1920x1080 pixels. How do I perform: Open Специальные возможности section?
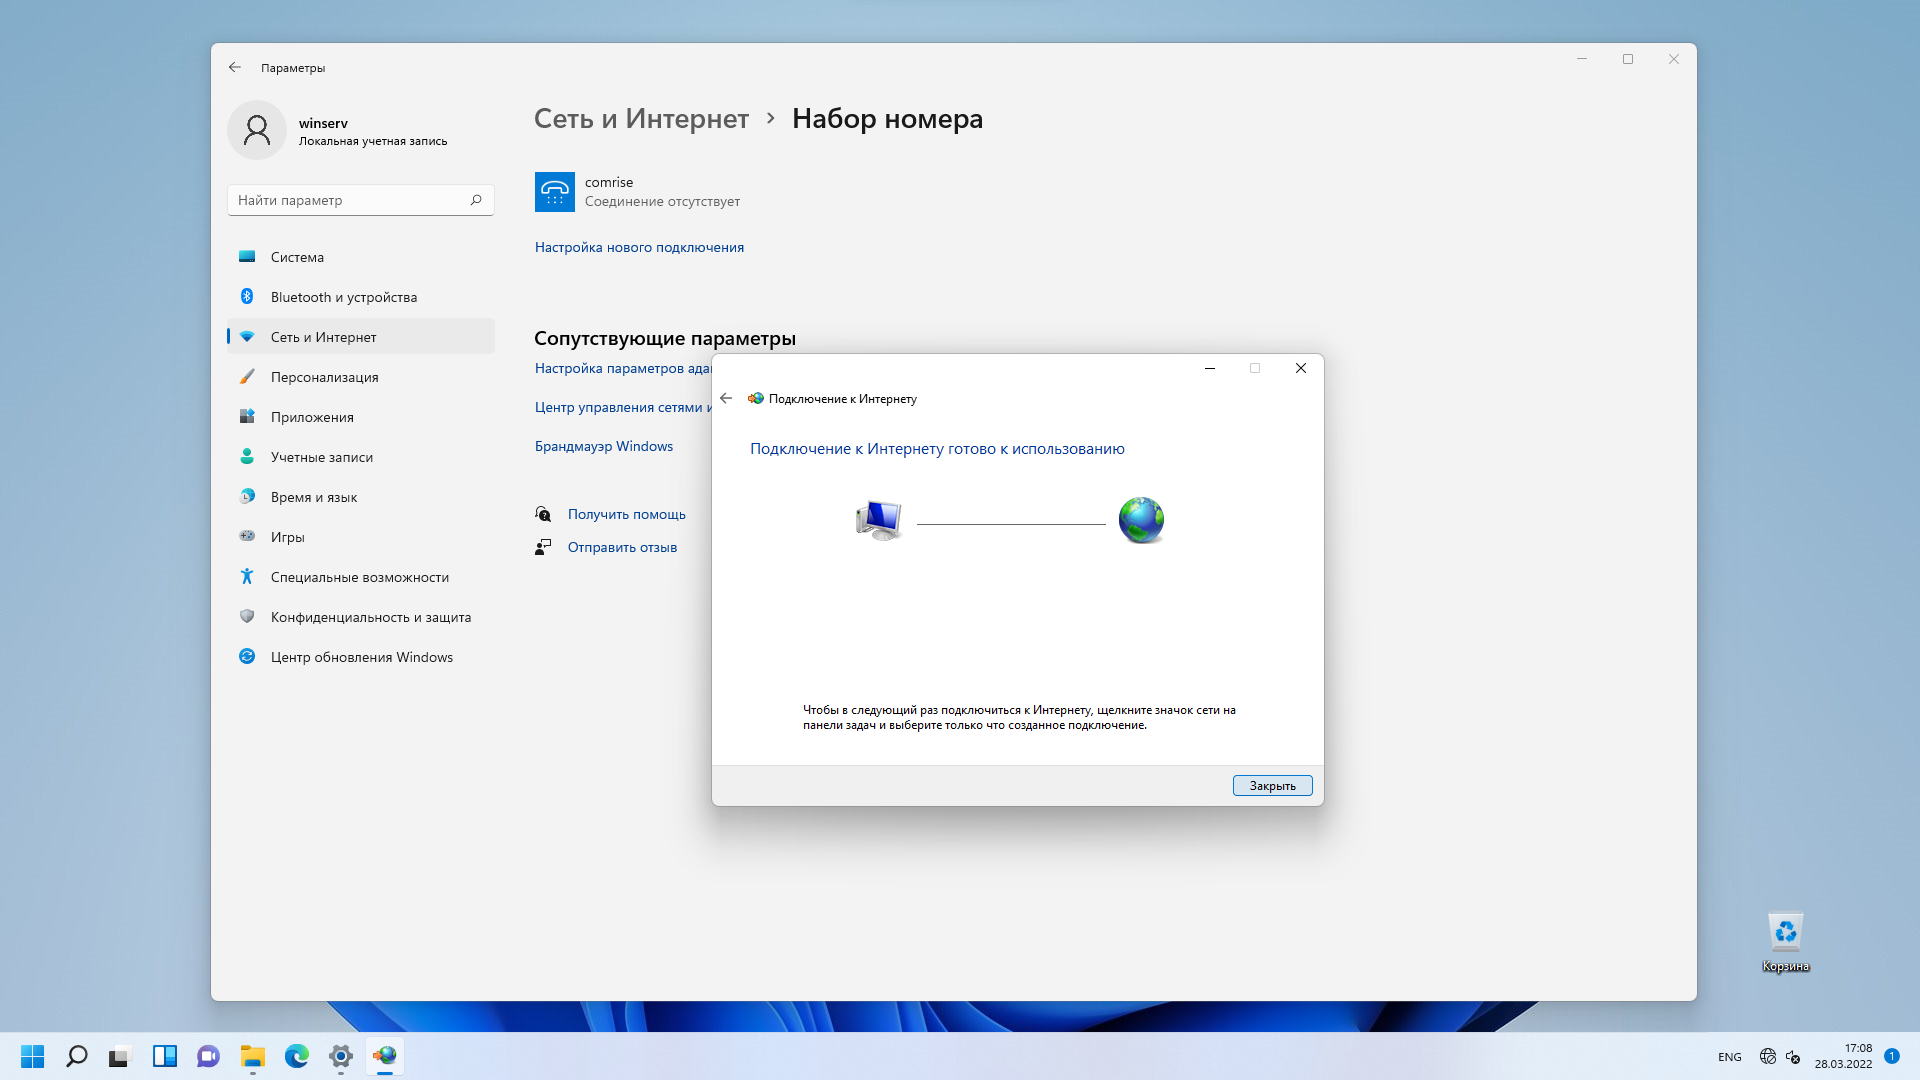click(x=361, y=577)
